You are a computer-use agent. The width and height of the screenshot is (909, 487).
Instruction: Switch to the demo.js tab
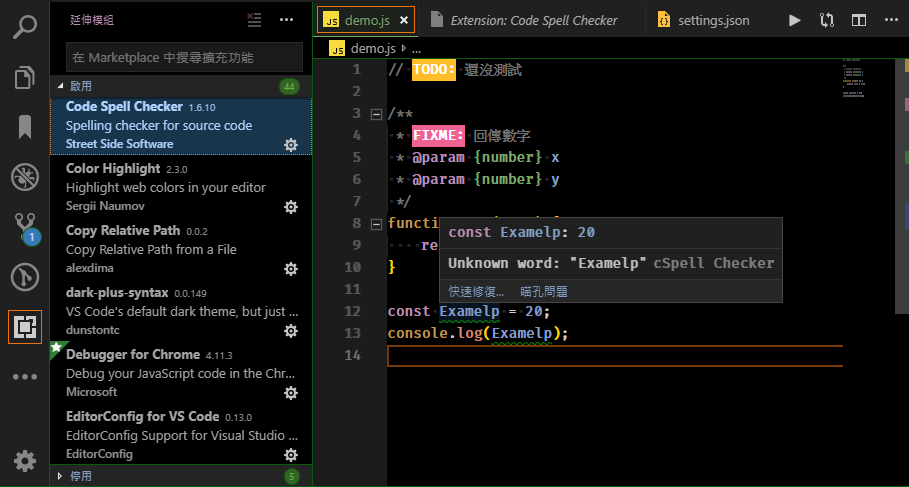click(365, 20)
